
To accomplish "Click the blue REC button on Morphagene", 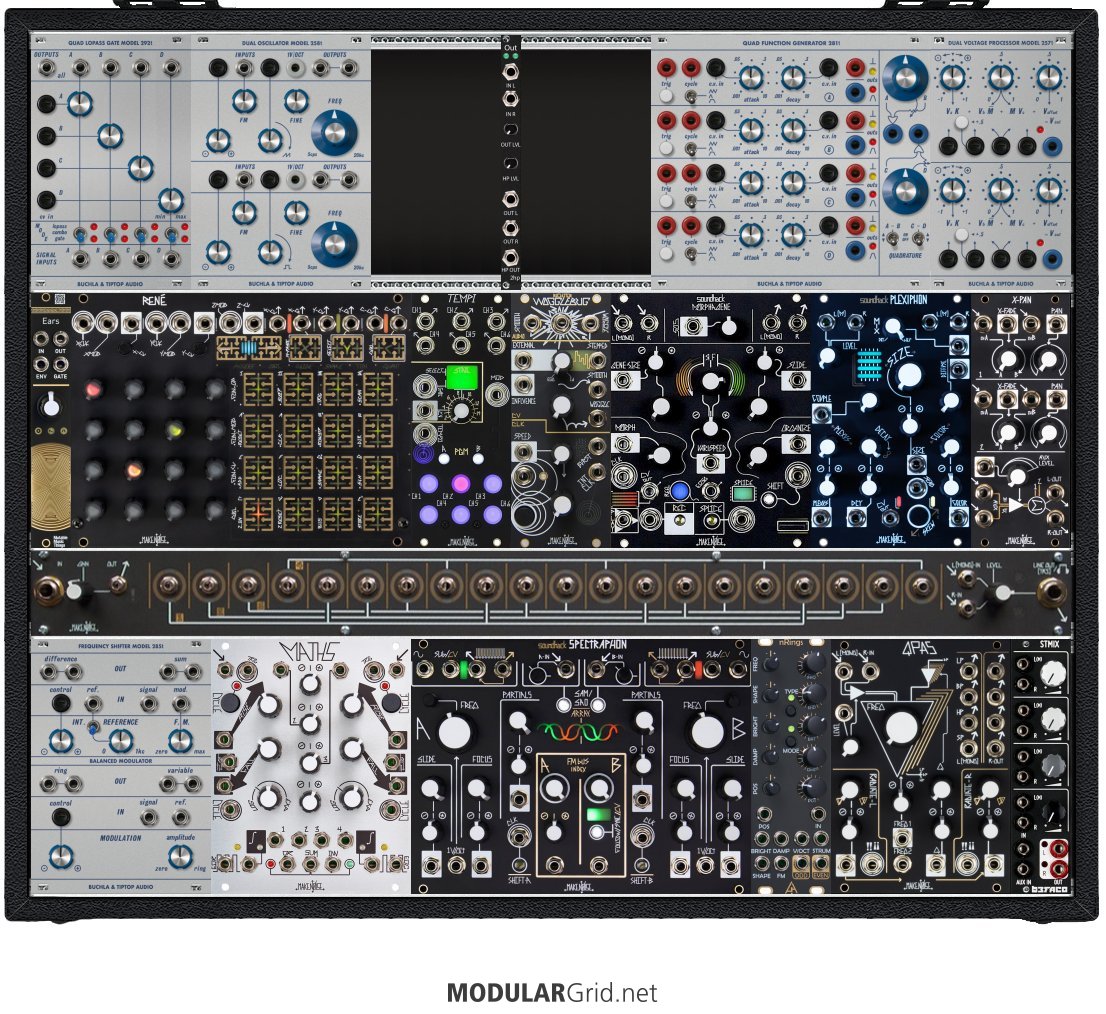I will point(680,491).
